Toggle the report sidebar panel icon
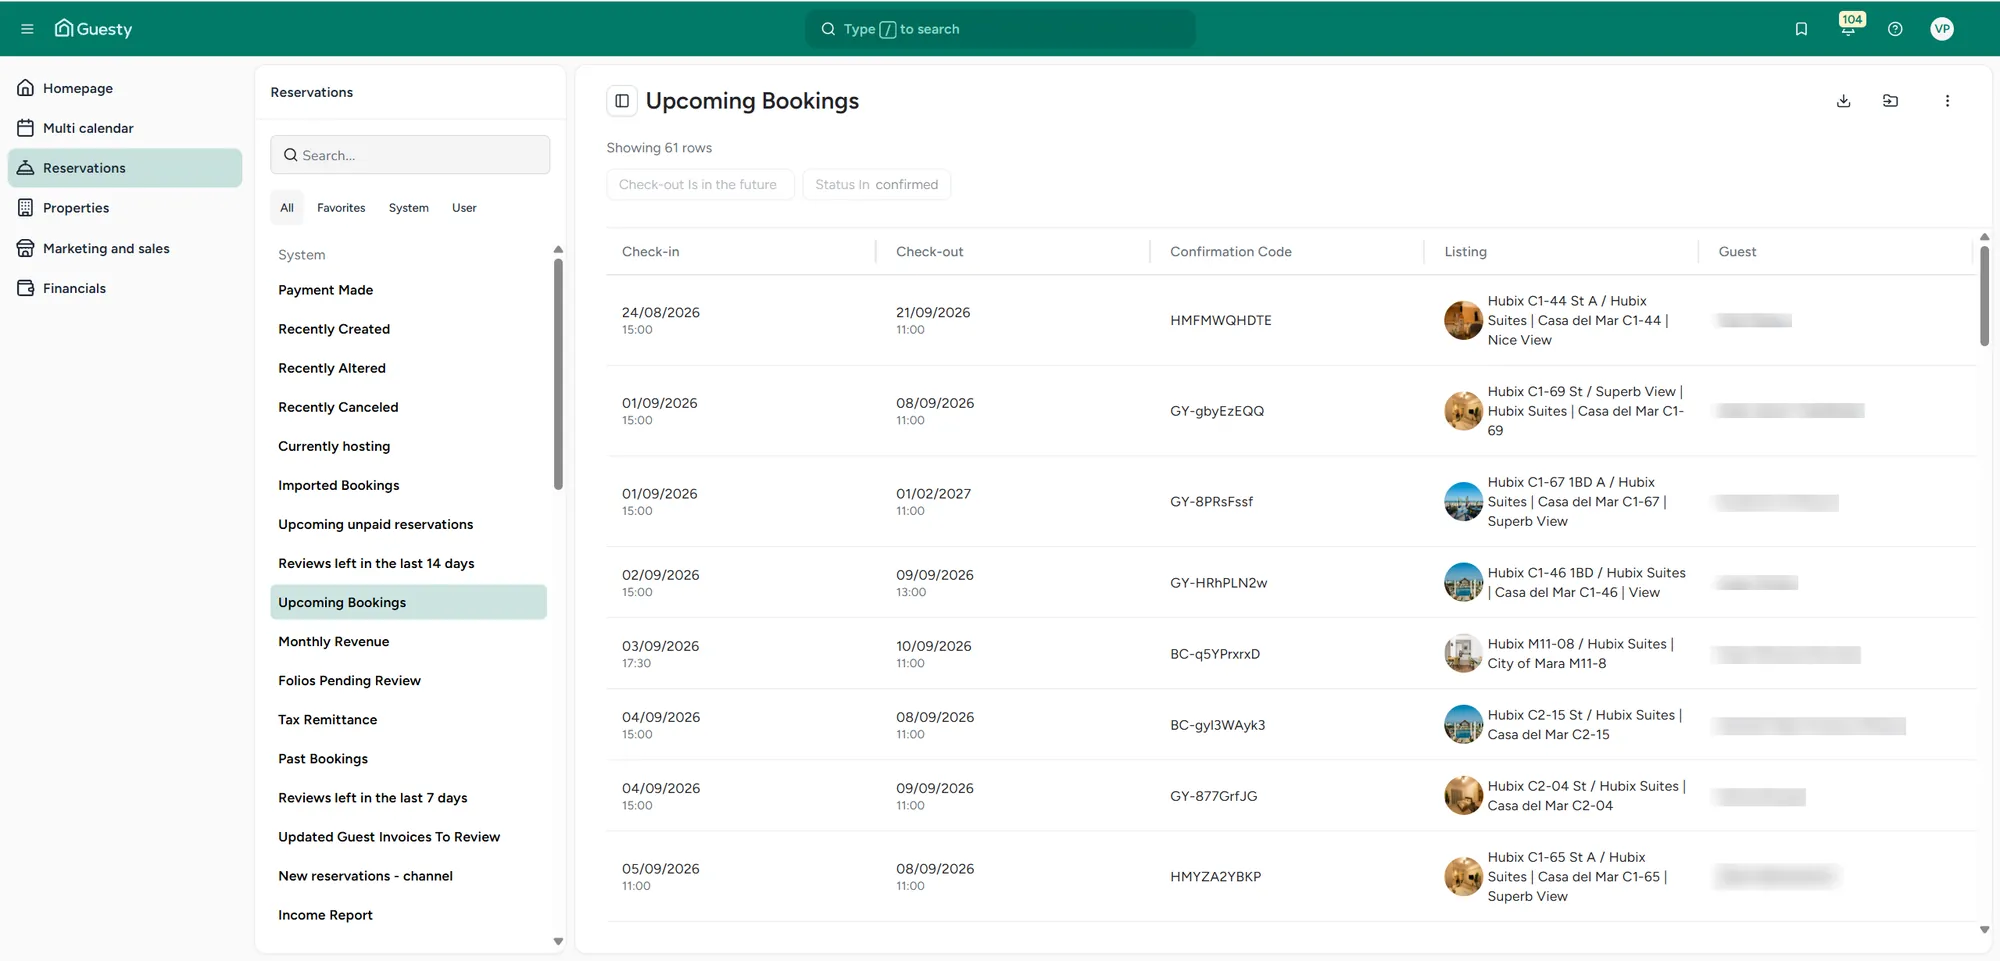 [622, 101]
